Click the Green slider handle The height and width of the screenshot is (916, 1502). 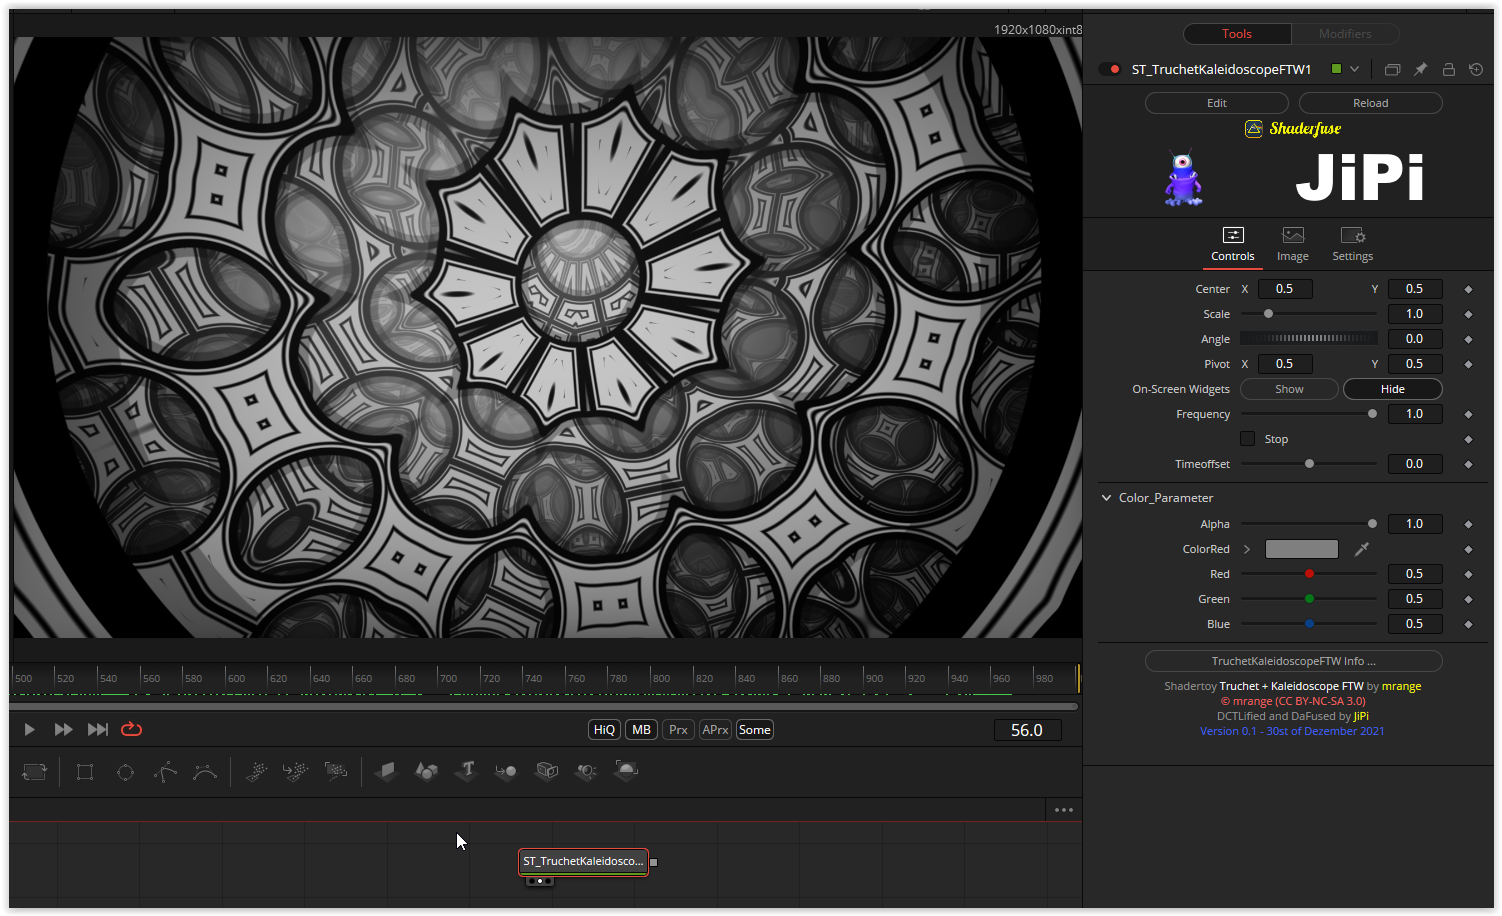coord(1309,599)
